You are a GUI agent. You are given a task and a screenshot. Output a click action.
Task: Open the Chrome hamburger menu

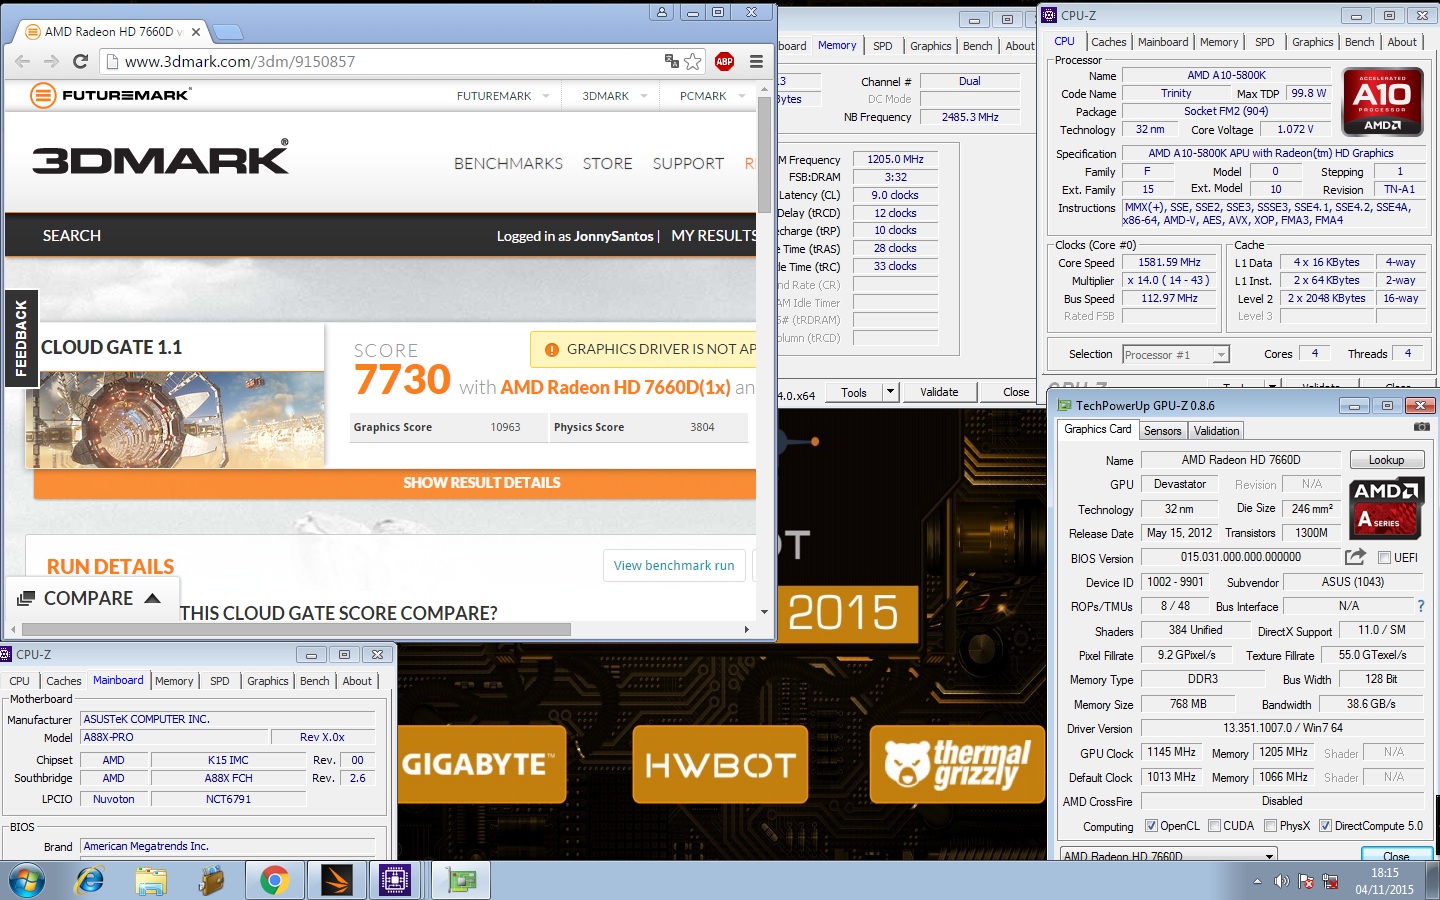click(x=756, y=61)
